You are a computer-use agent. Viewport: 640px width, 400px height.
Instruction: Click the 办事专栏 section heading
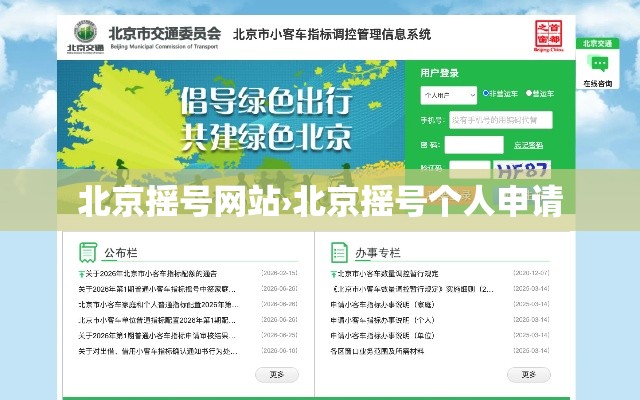point(378,253)
